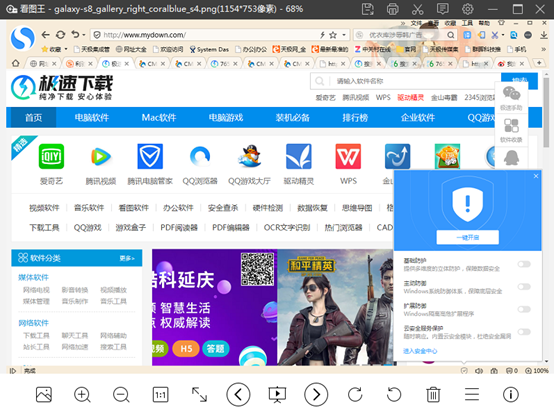Toggle the 基础防护 switch

pos(524,264)
